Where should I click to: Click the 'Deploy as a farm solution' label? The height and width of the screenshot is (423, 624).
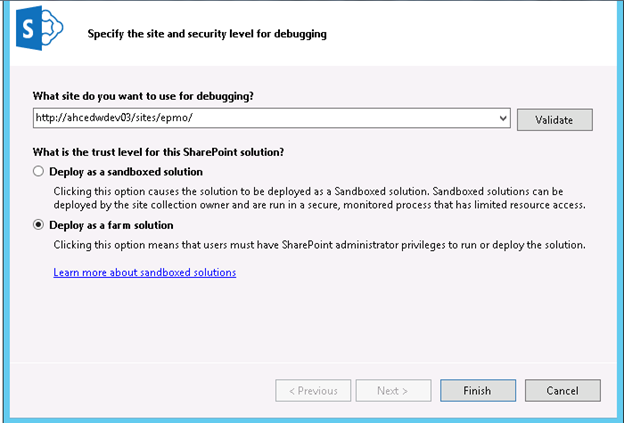[111, 225]
